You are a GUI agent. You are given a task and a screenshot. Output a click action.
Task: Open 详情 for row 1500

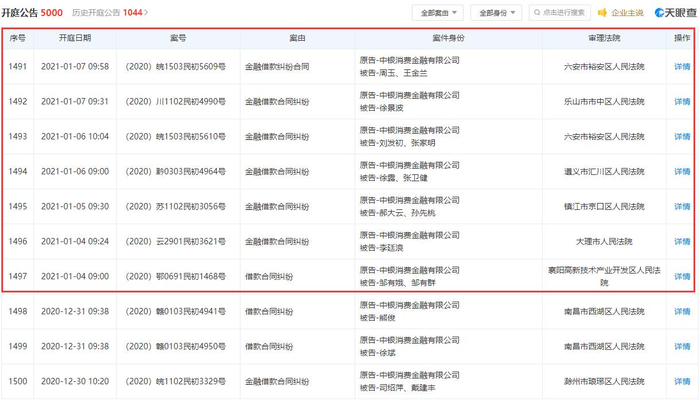coord(682,381)
